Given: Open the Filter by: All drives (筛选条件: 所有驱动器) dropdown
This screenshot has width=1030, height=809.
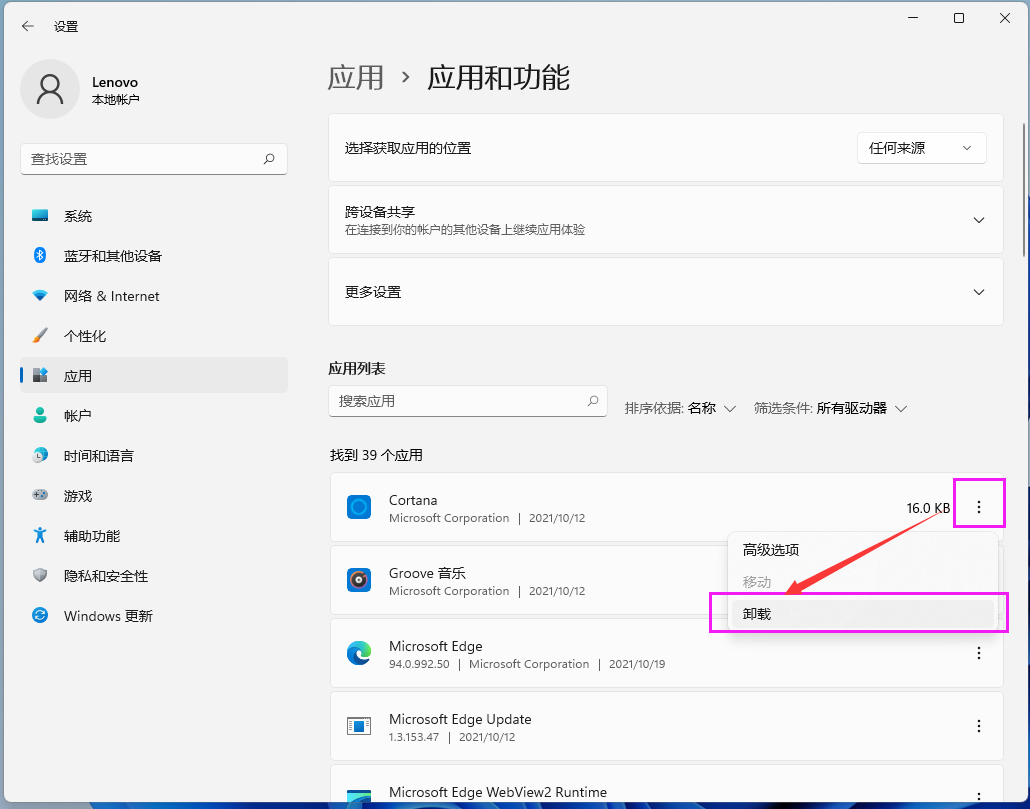Looking at the screenshot, I should [x=830, y=408].
